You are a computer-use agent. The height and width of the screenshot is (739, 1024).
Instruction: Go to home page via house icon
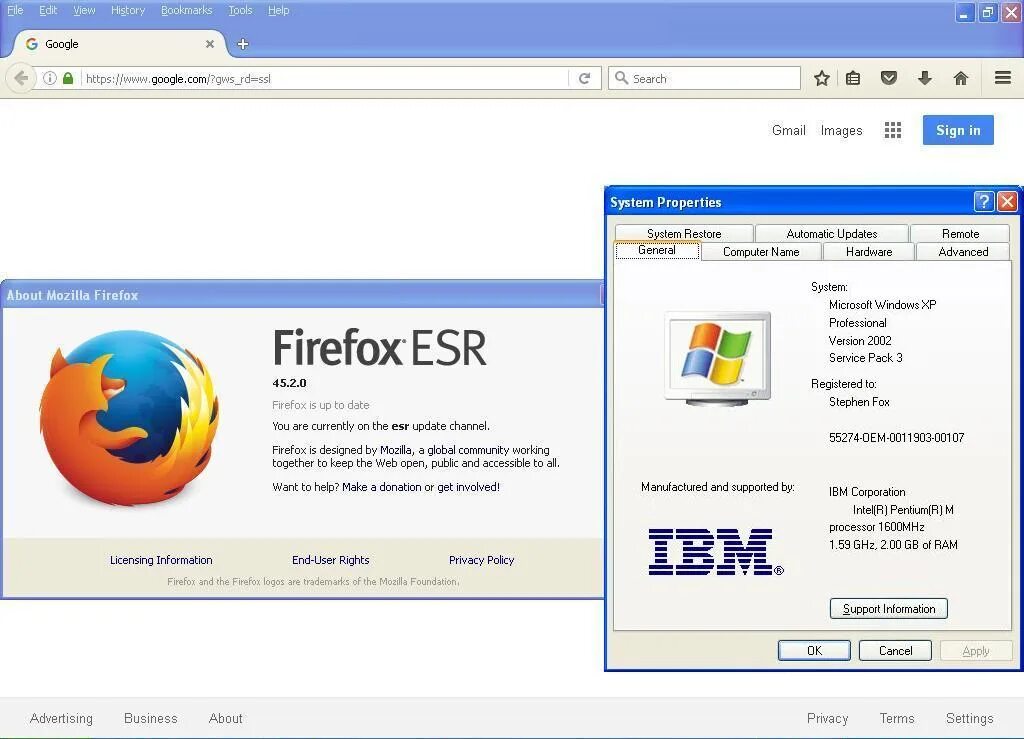coord(961,78)
